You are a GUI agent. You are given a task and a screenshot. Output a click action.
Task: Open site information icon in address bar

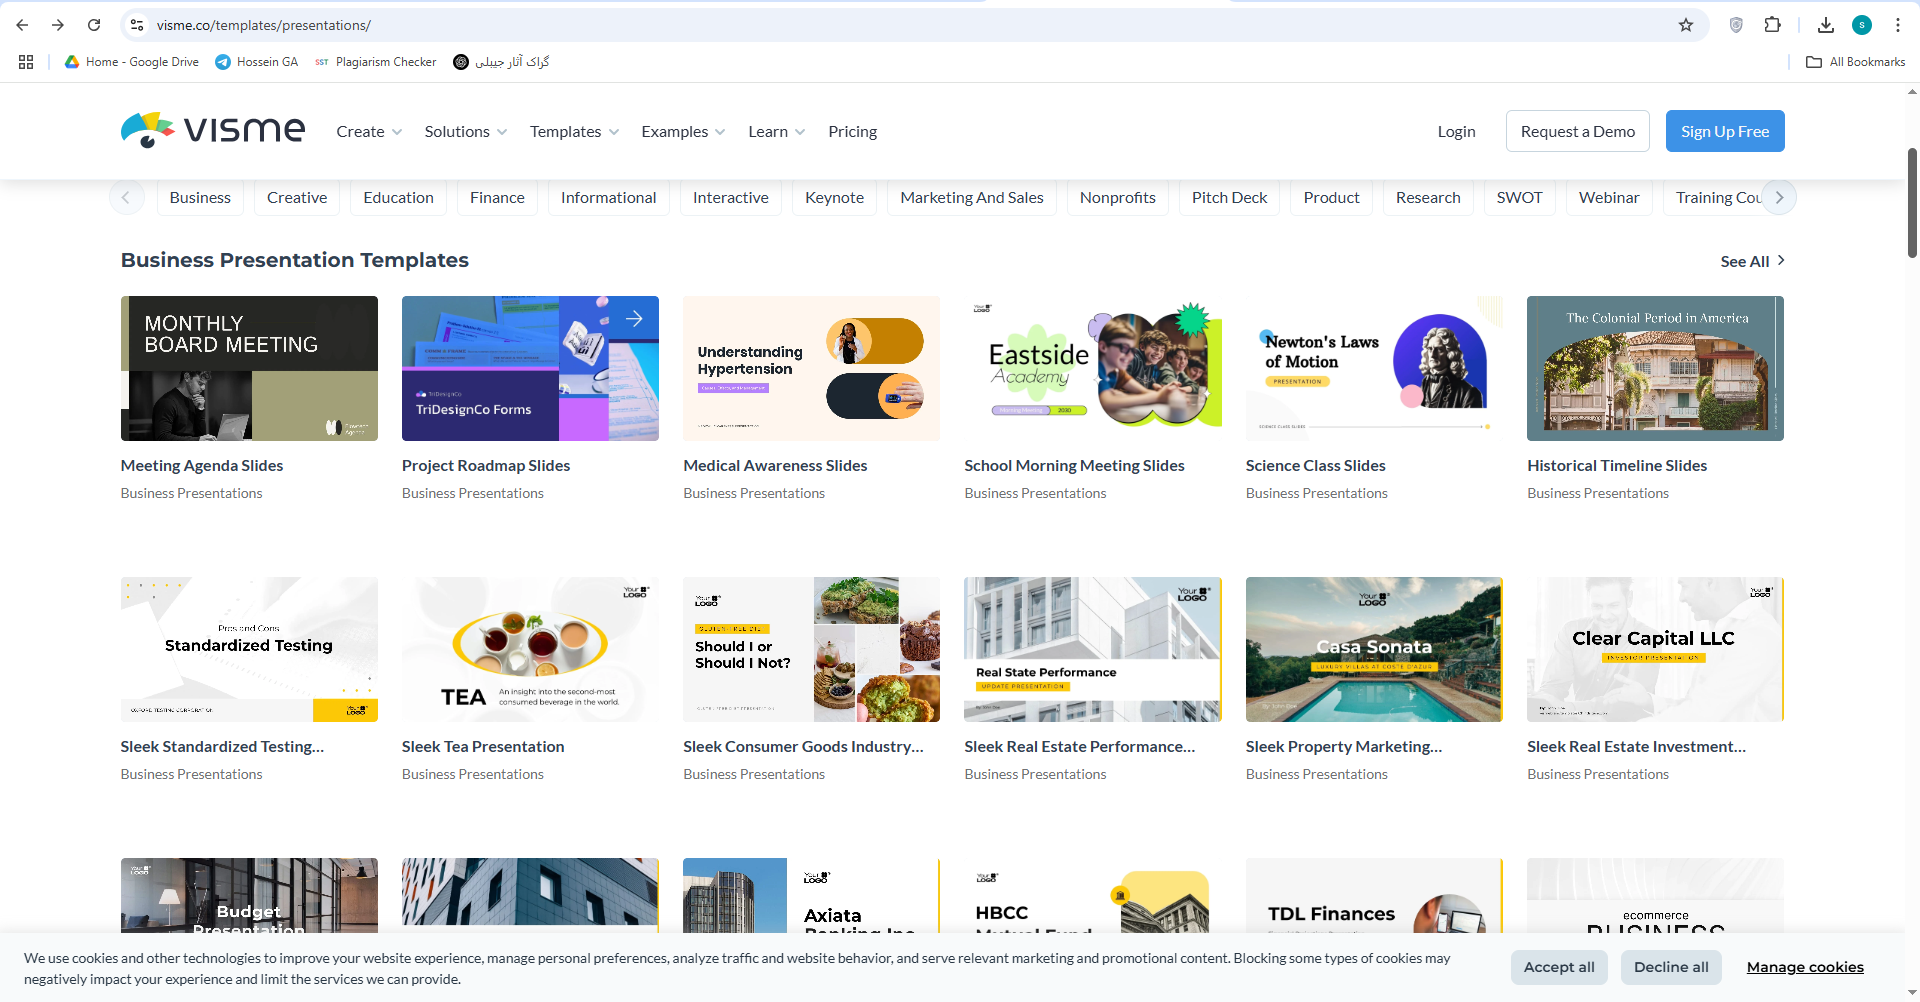[x=137, y=25]
